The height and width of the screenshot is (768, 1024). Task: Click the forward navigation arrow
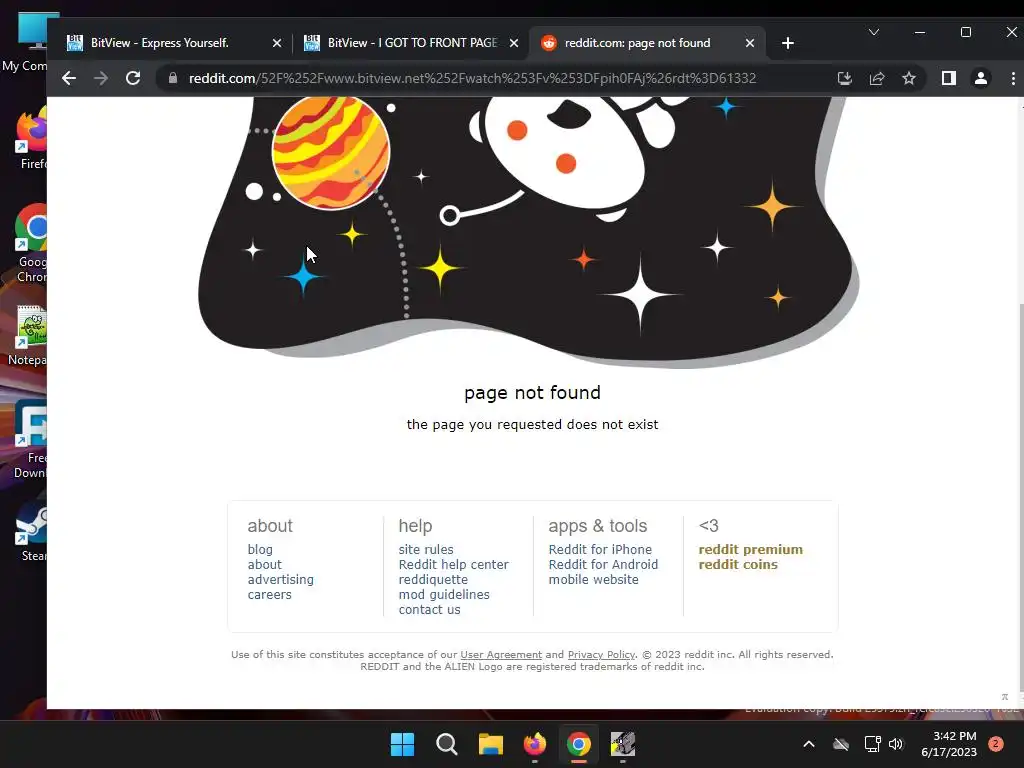coord(101,78)
